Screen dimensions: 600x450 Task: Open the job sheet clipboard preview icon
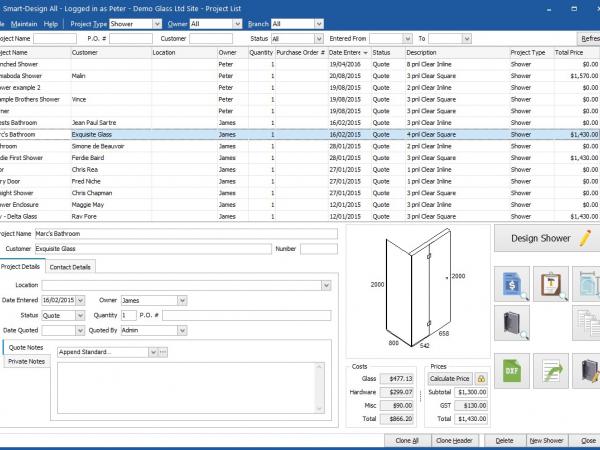pos(551,284)
